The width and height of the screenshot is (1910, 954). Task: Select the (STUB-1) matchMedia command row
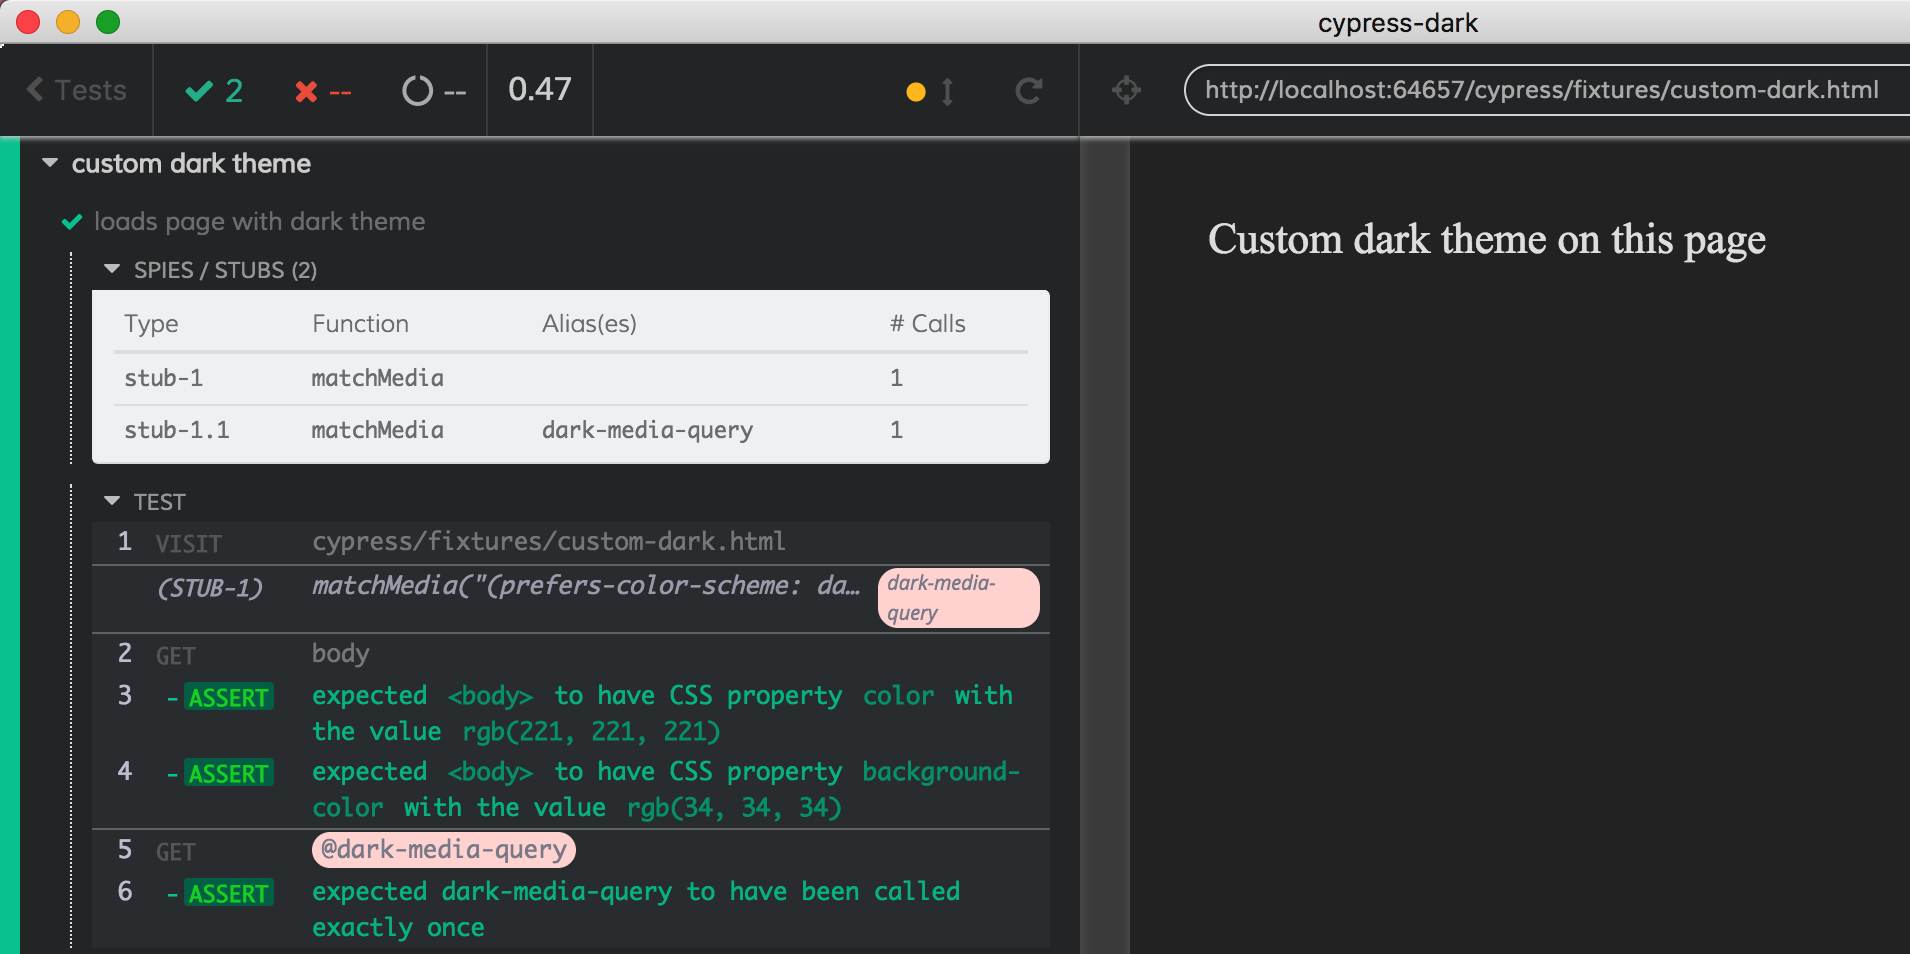pos(571,598)
